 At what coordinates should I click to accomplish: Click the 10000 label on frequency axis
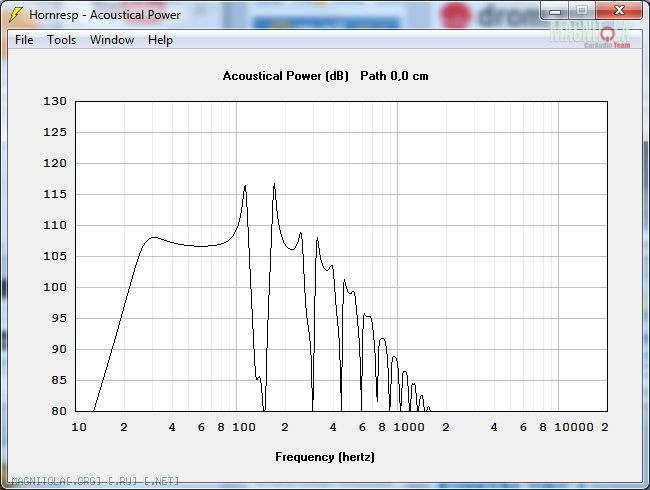tap(574, 427)
